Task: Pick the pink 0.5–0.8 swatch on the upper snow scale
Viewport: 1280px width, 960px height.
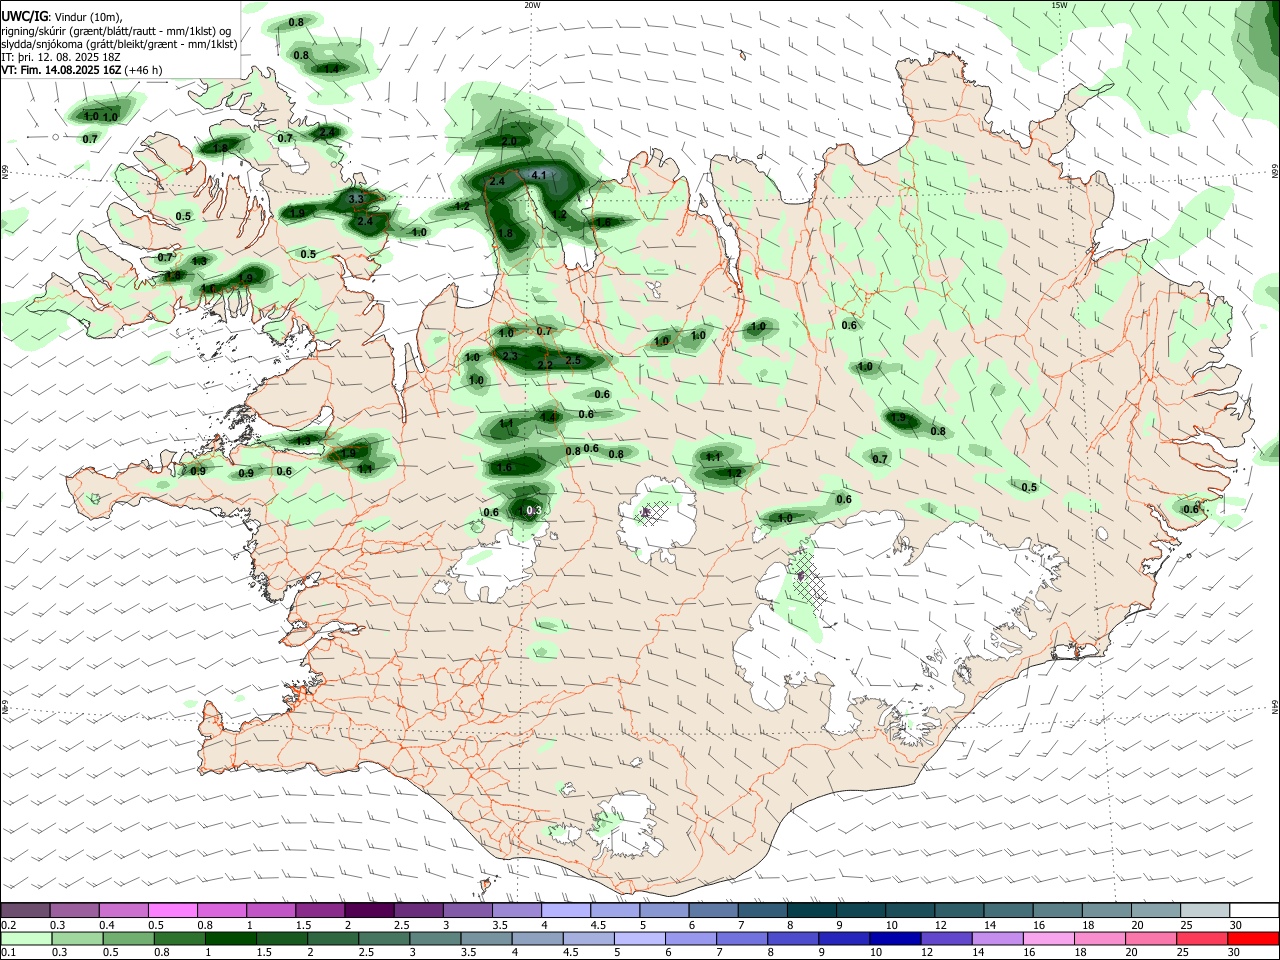Action: pyautogui.click(x=172, y=911)
